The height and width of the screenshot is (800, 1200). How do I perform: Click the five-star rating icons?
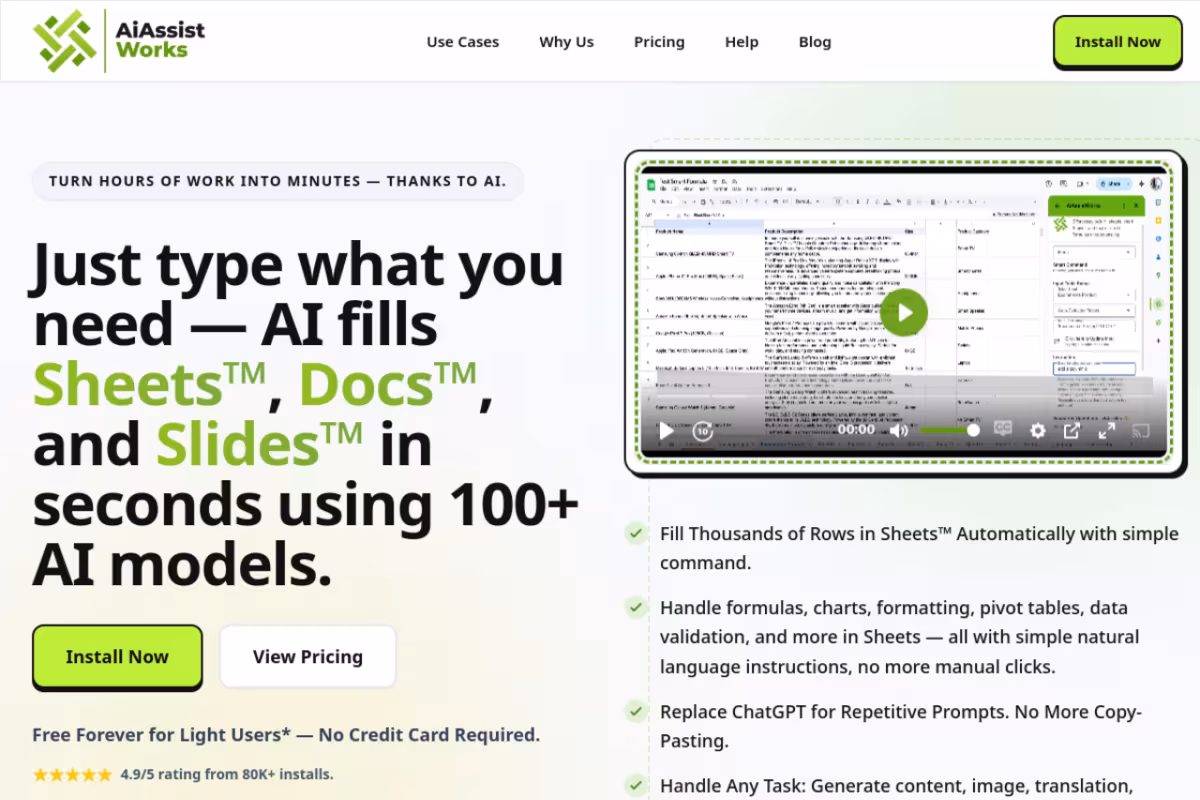(x=72, y=774)
